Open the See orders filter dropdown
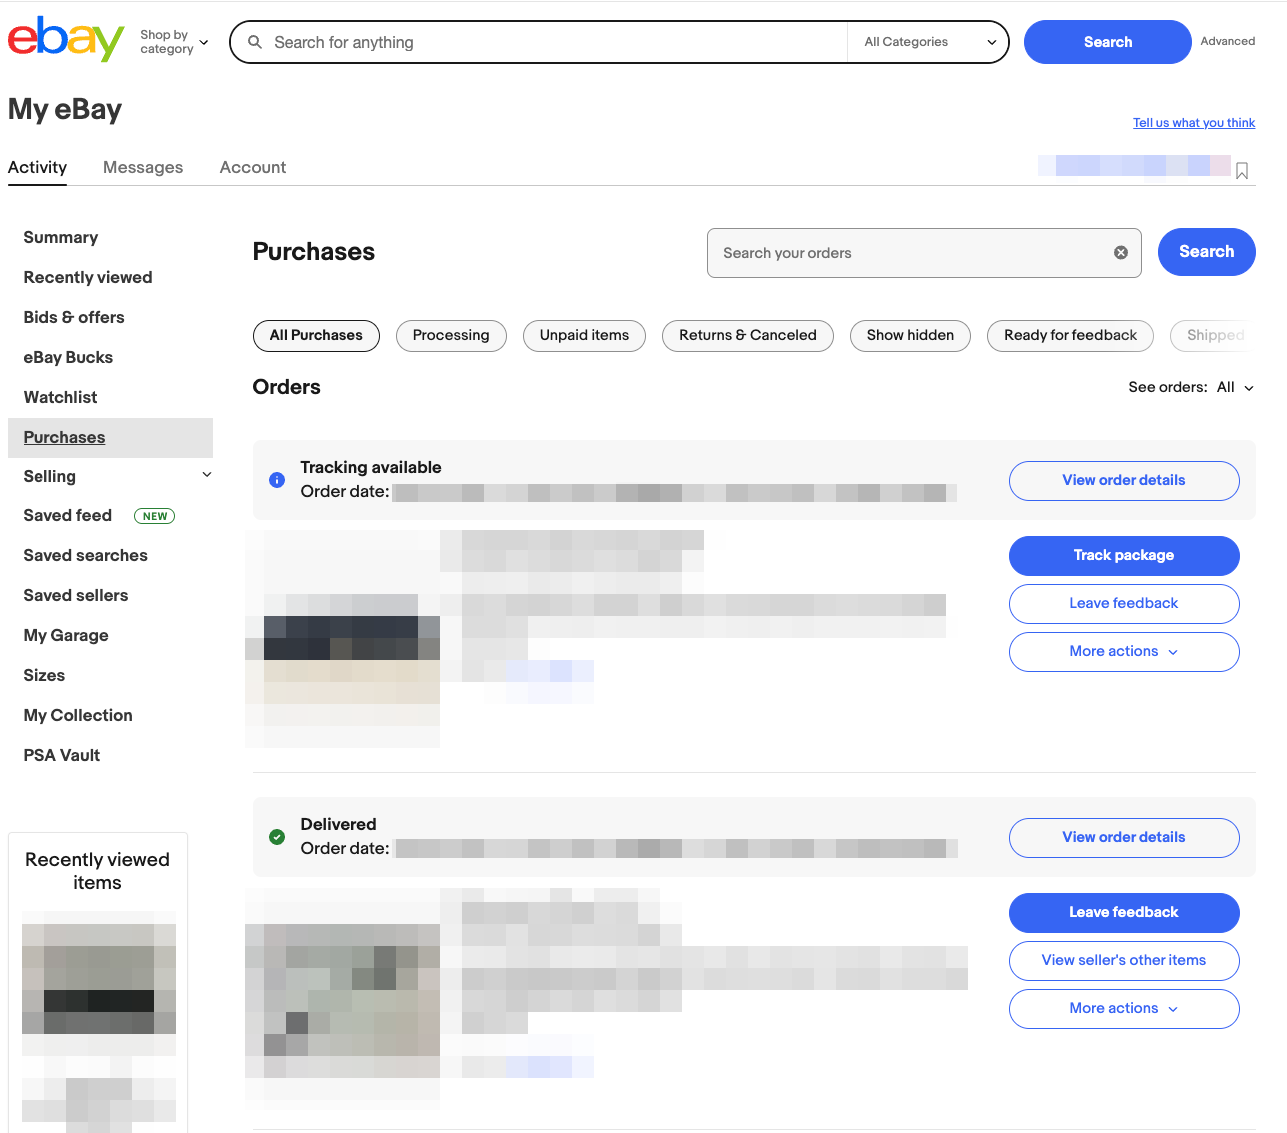Image resolution: width=1287 pixels, height=1133 pixels. click(x=1235, y=388)
